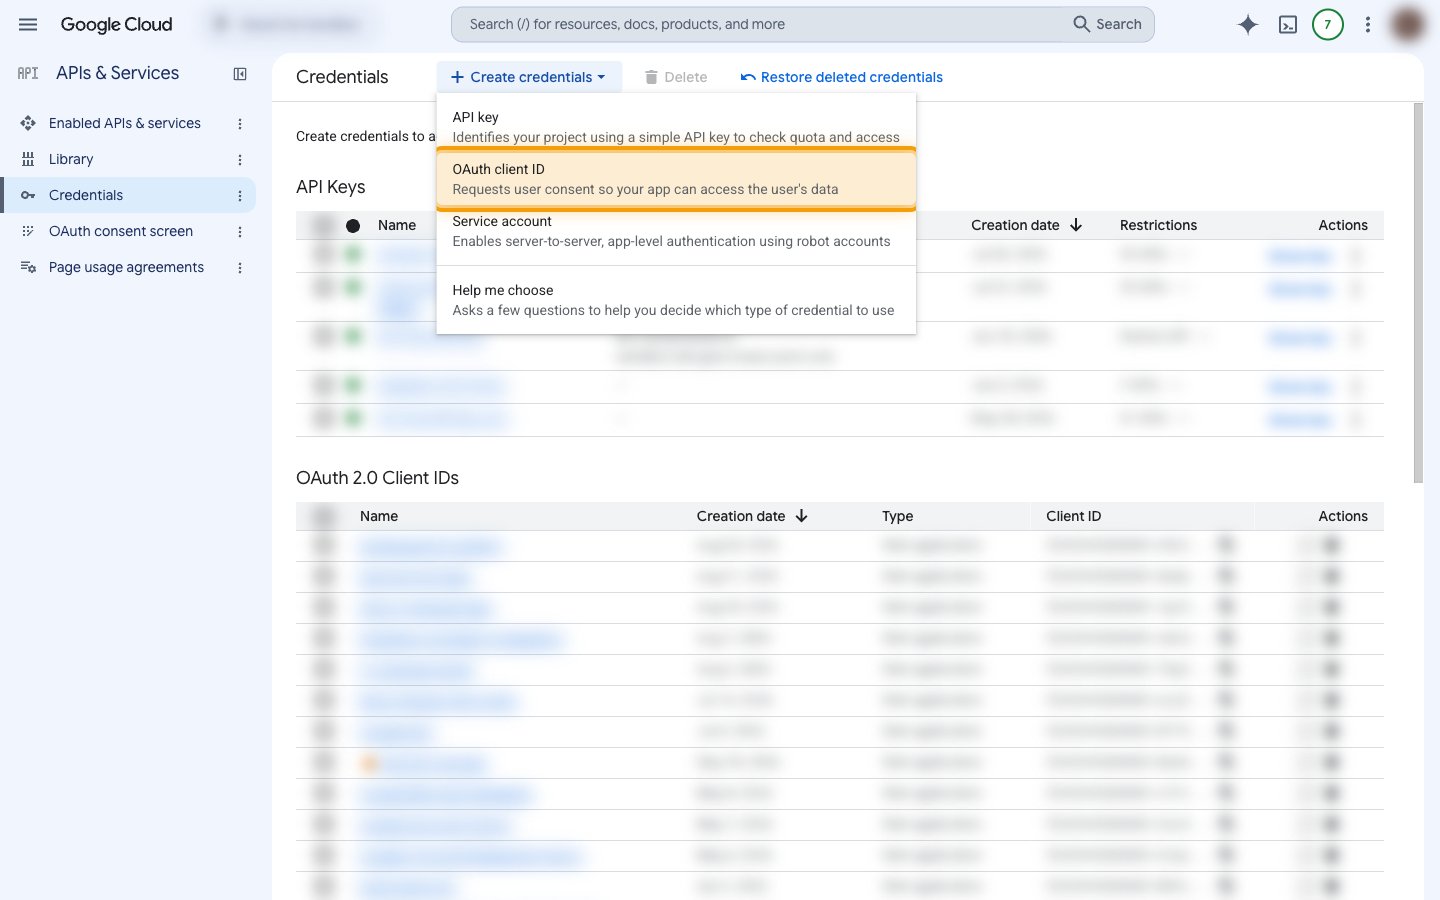The height and width of the screenshot is (900, 1440).
Task: Open more options for Credentials item
Action: click(x=240, y=195)
